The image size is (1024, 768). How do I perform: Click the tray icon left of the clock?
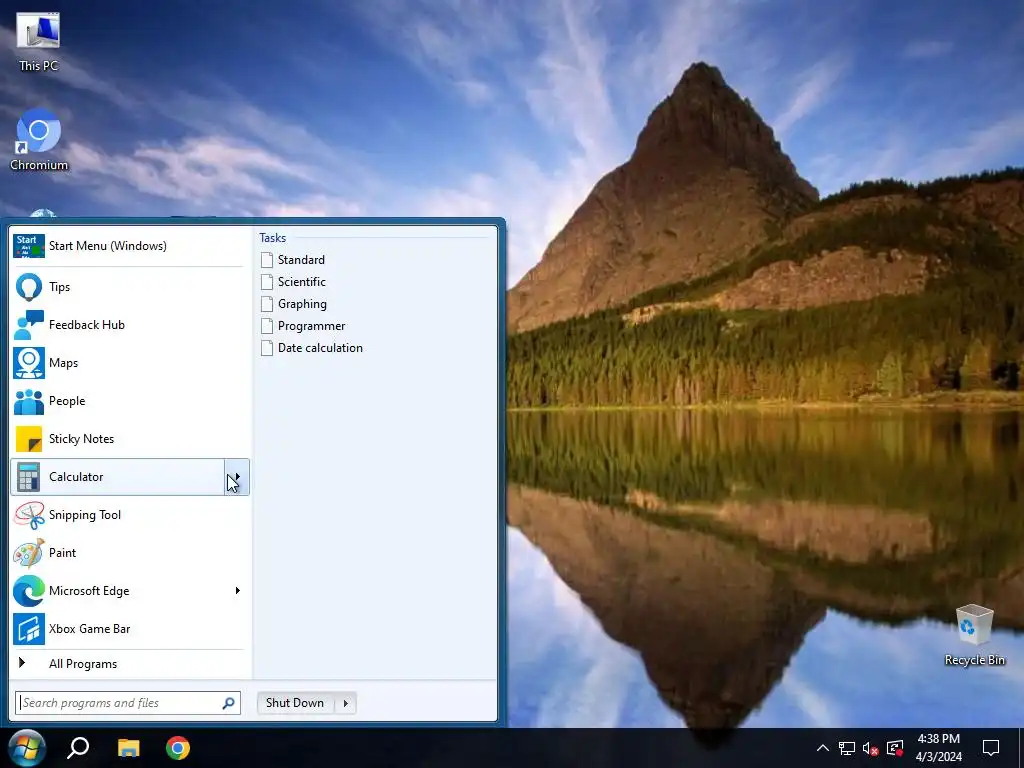[x=895, y=748]
